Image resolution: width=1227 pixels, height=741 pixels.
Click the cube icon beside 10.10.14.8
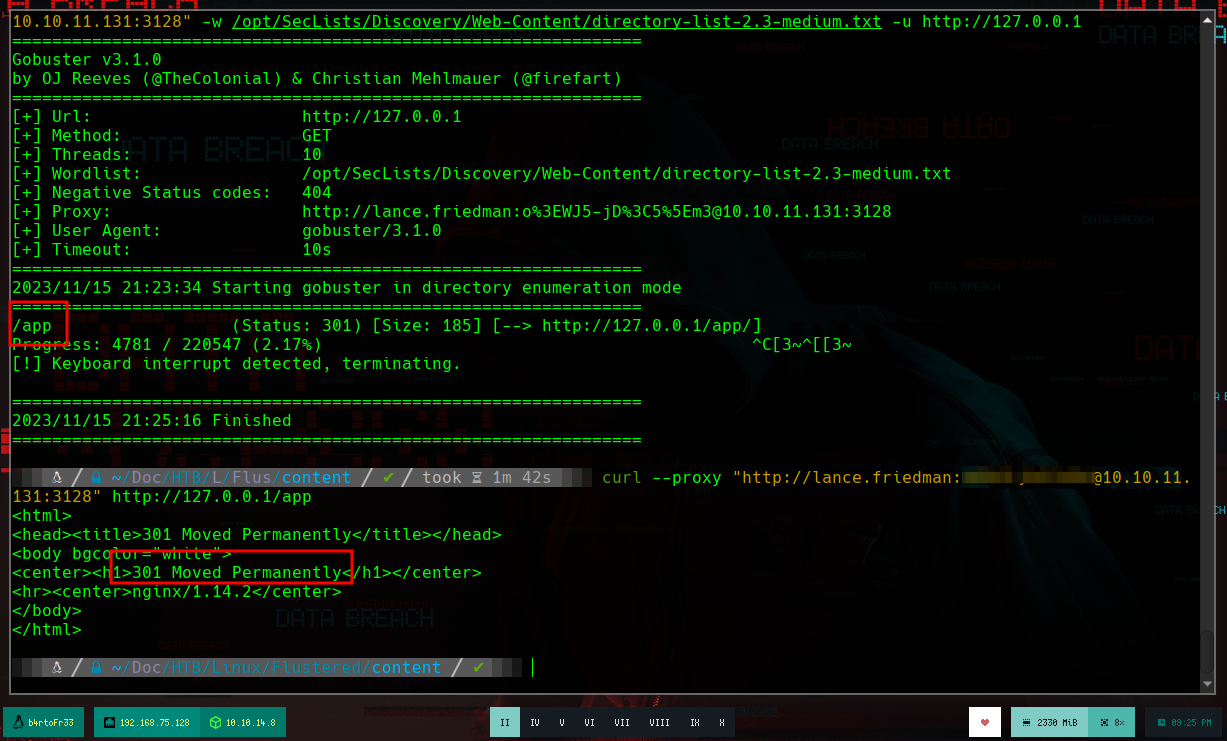[x=214, y=722]
